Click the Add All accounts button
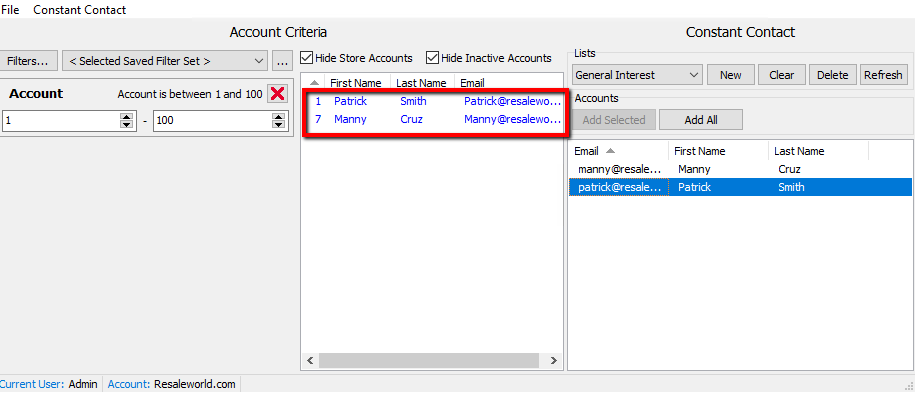Viewport: 920px width, 394px height. coord(701,120)
